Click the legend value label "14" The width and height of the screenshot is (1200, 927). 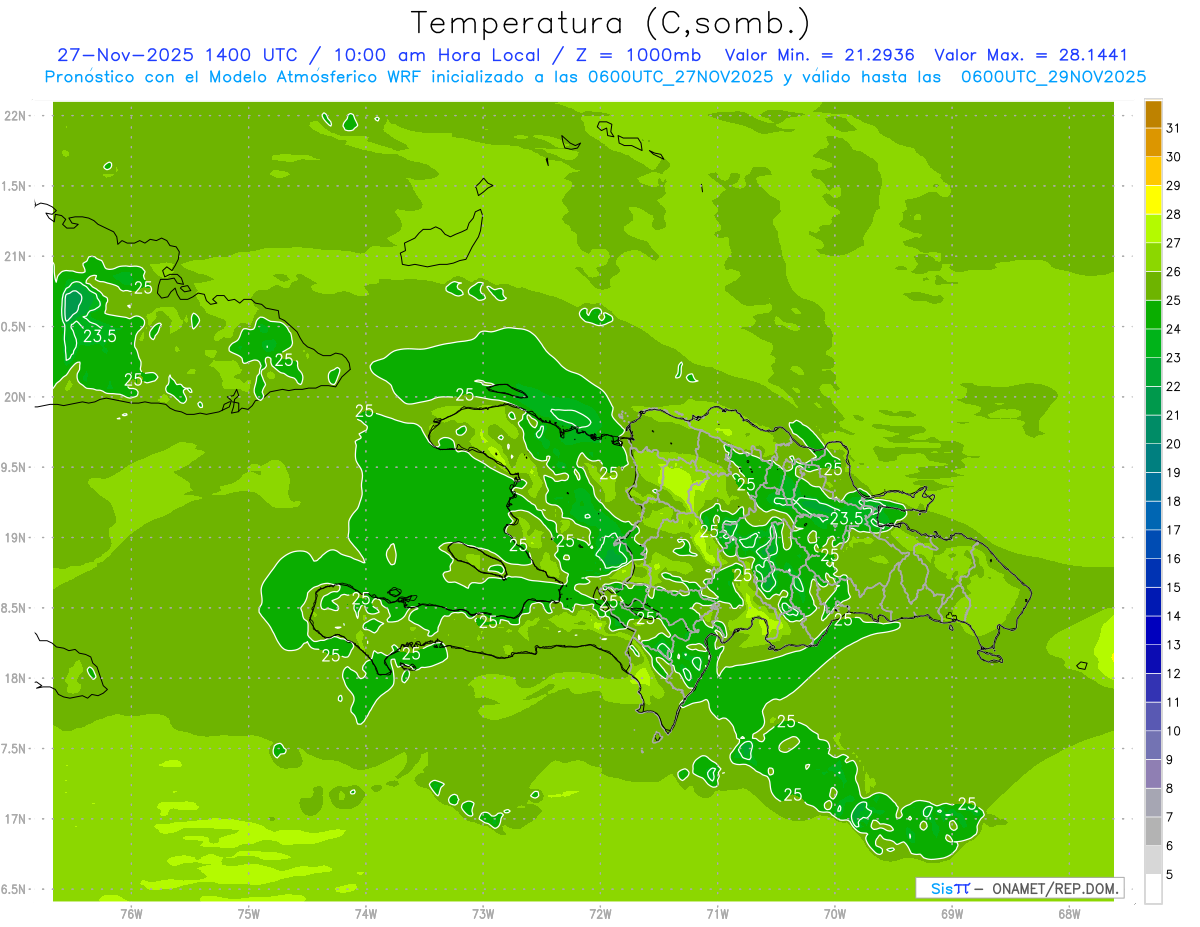coord(1174,616)
